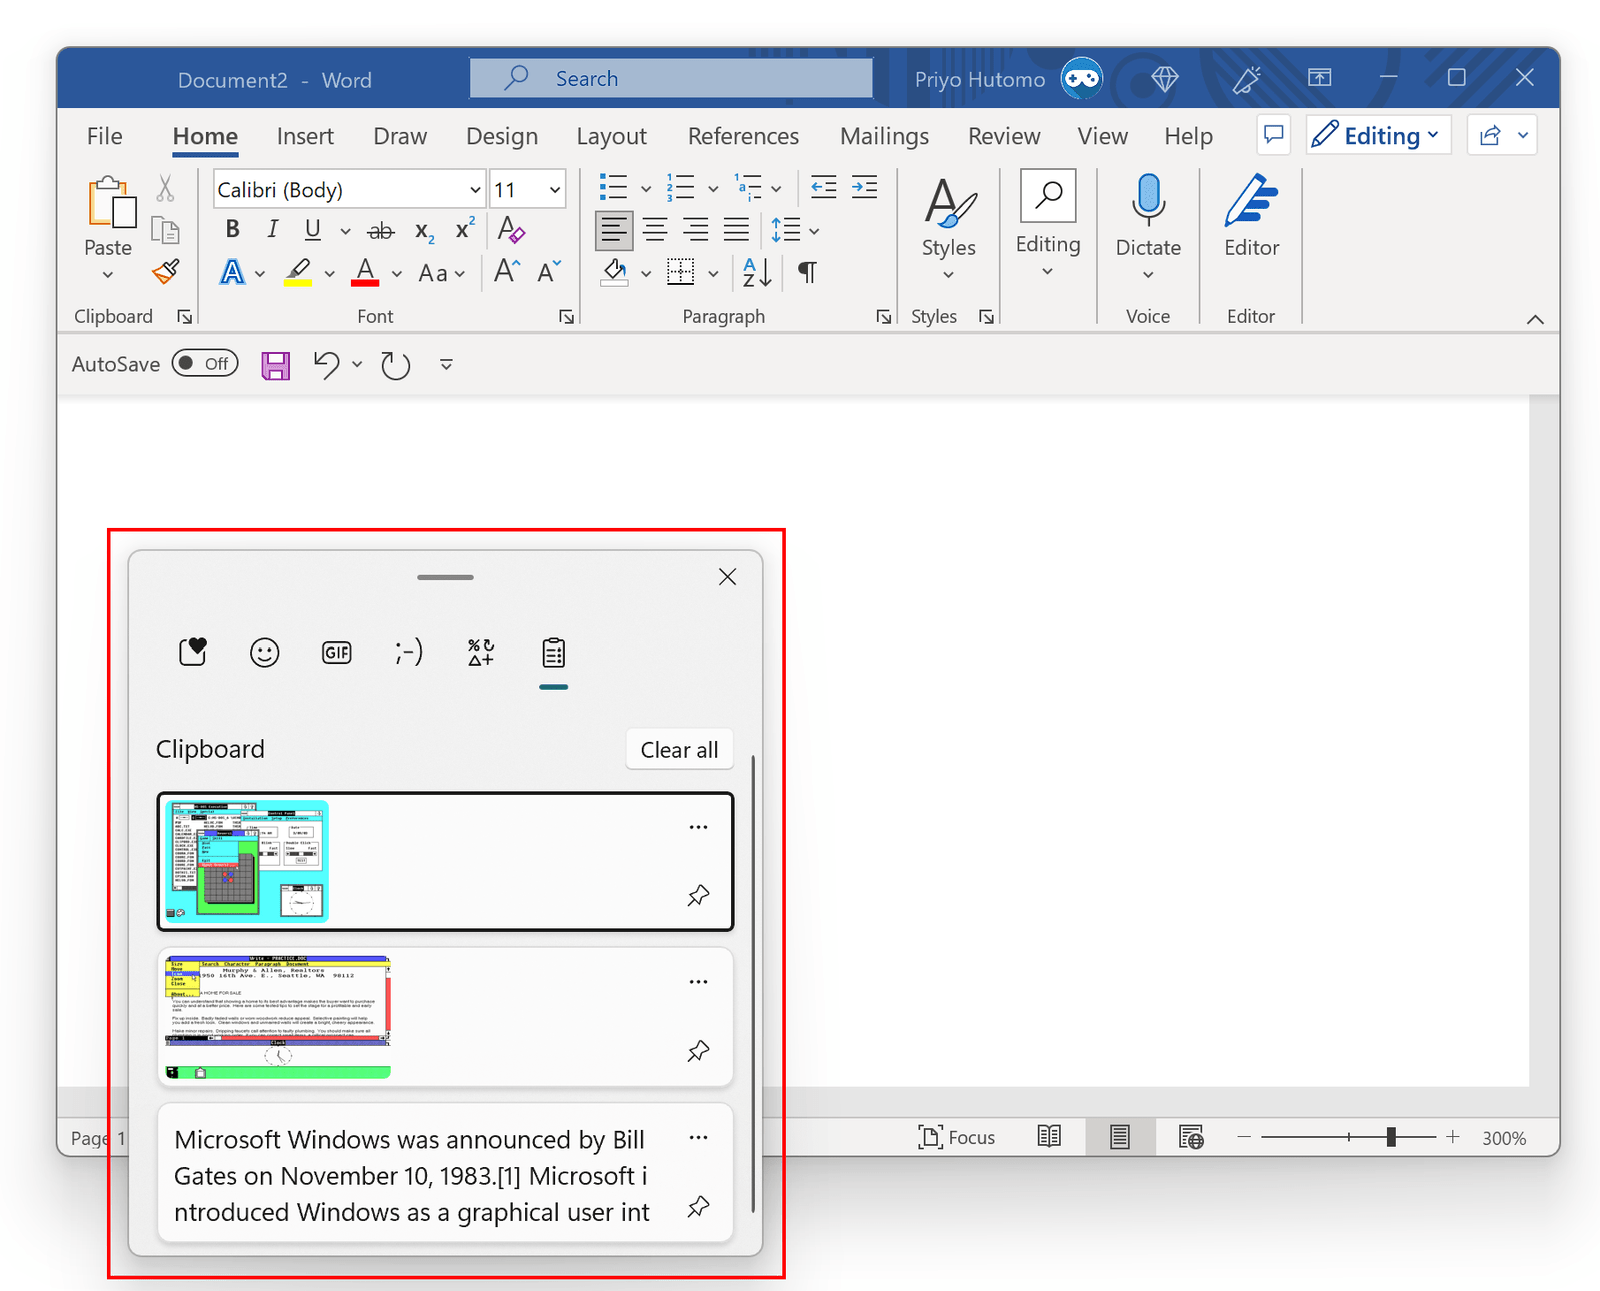The image size is (1600, 1291).
Task: Switch to the References ribbon tab
Action: click(743, 136)
